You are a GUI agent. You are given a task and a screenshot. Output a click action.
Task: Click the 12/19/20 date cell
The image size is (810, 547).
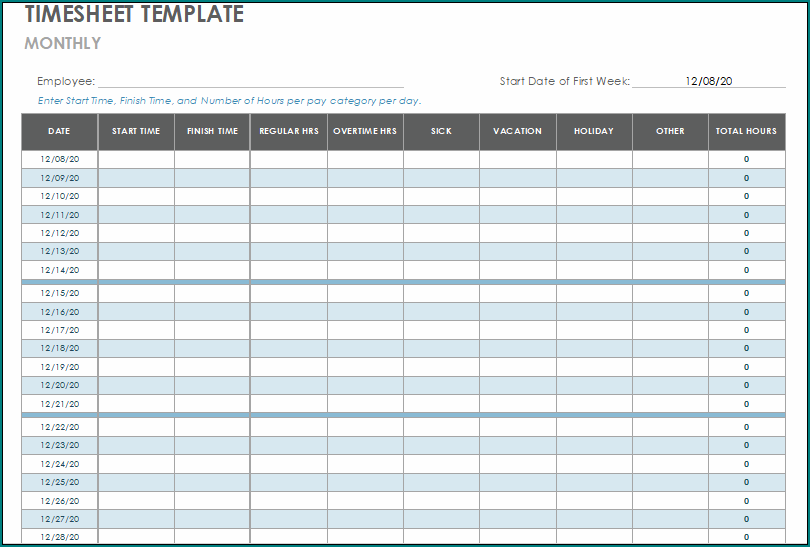coord(59,367)
